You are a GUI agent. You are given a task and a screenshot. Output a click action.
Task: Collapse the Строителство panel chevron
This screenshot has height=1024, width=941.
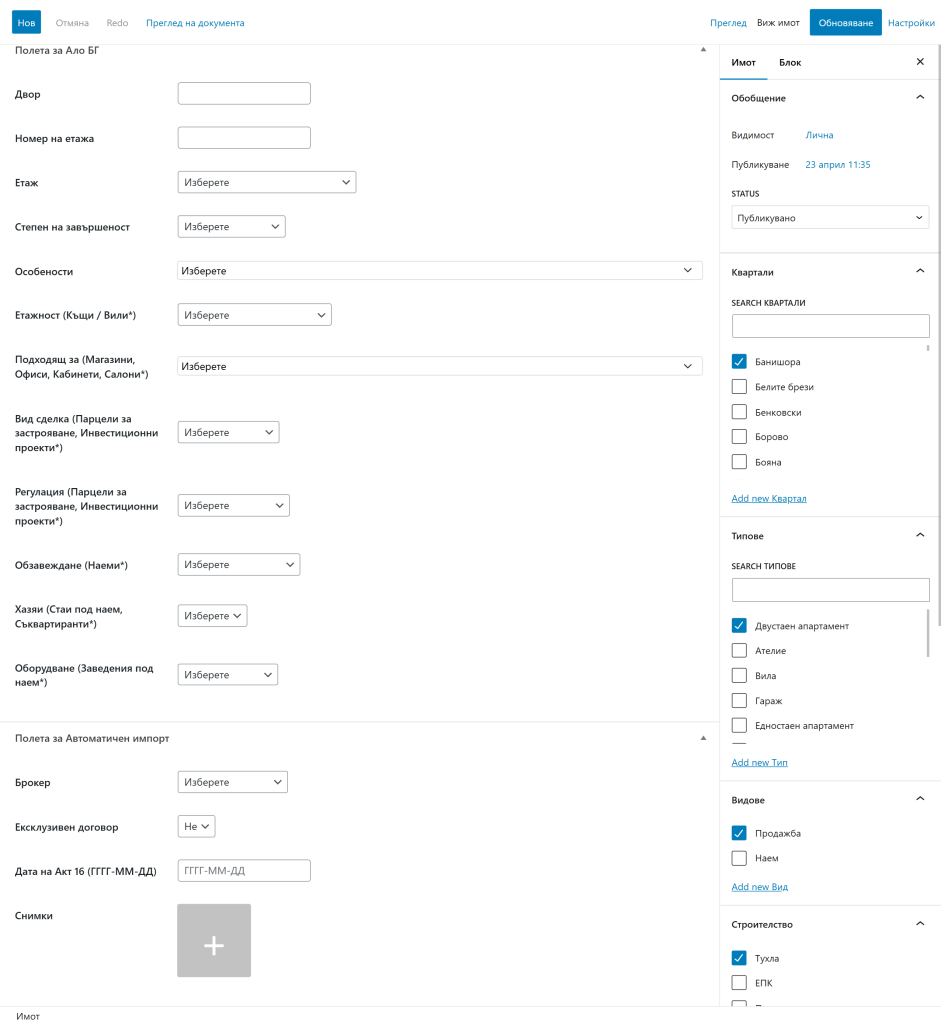[x=920, y=924]
